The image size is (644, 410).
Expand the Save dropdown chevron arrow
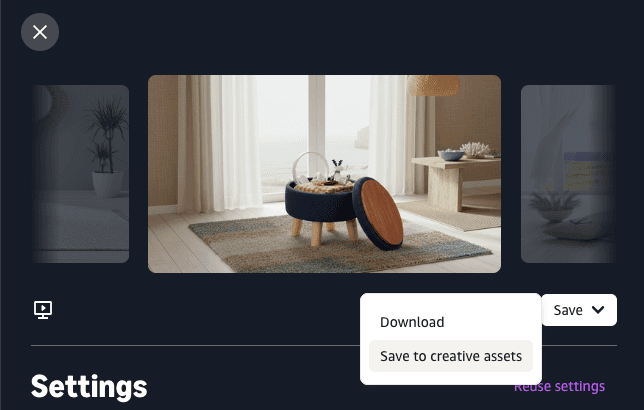pos(598,310)
